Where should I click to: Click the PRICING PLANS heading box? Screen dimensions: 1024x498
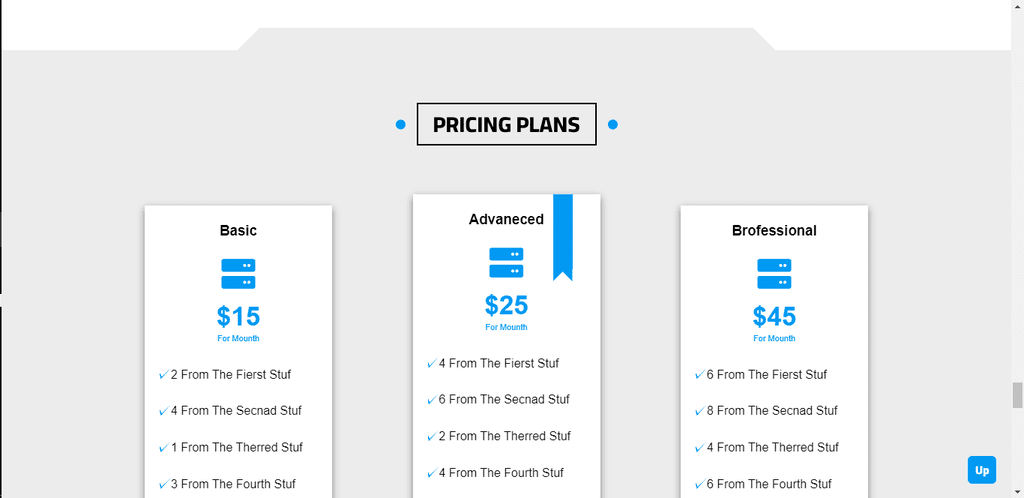(x=506, y=124)
